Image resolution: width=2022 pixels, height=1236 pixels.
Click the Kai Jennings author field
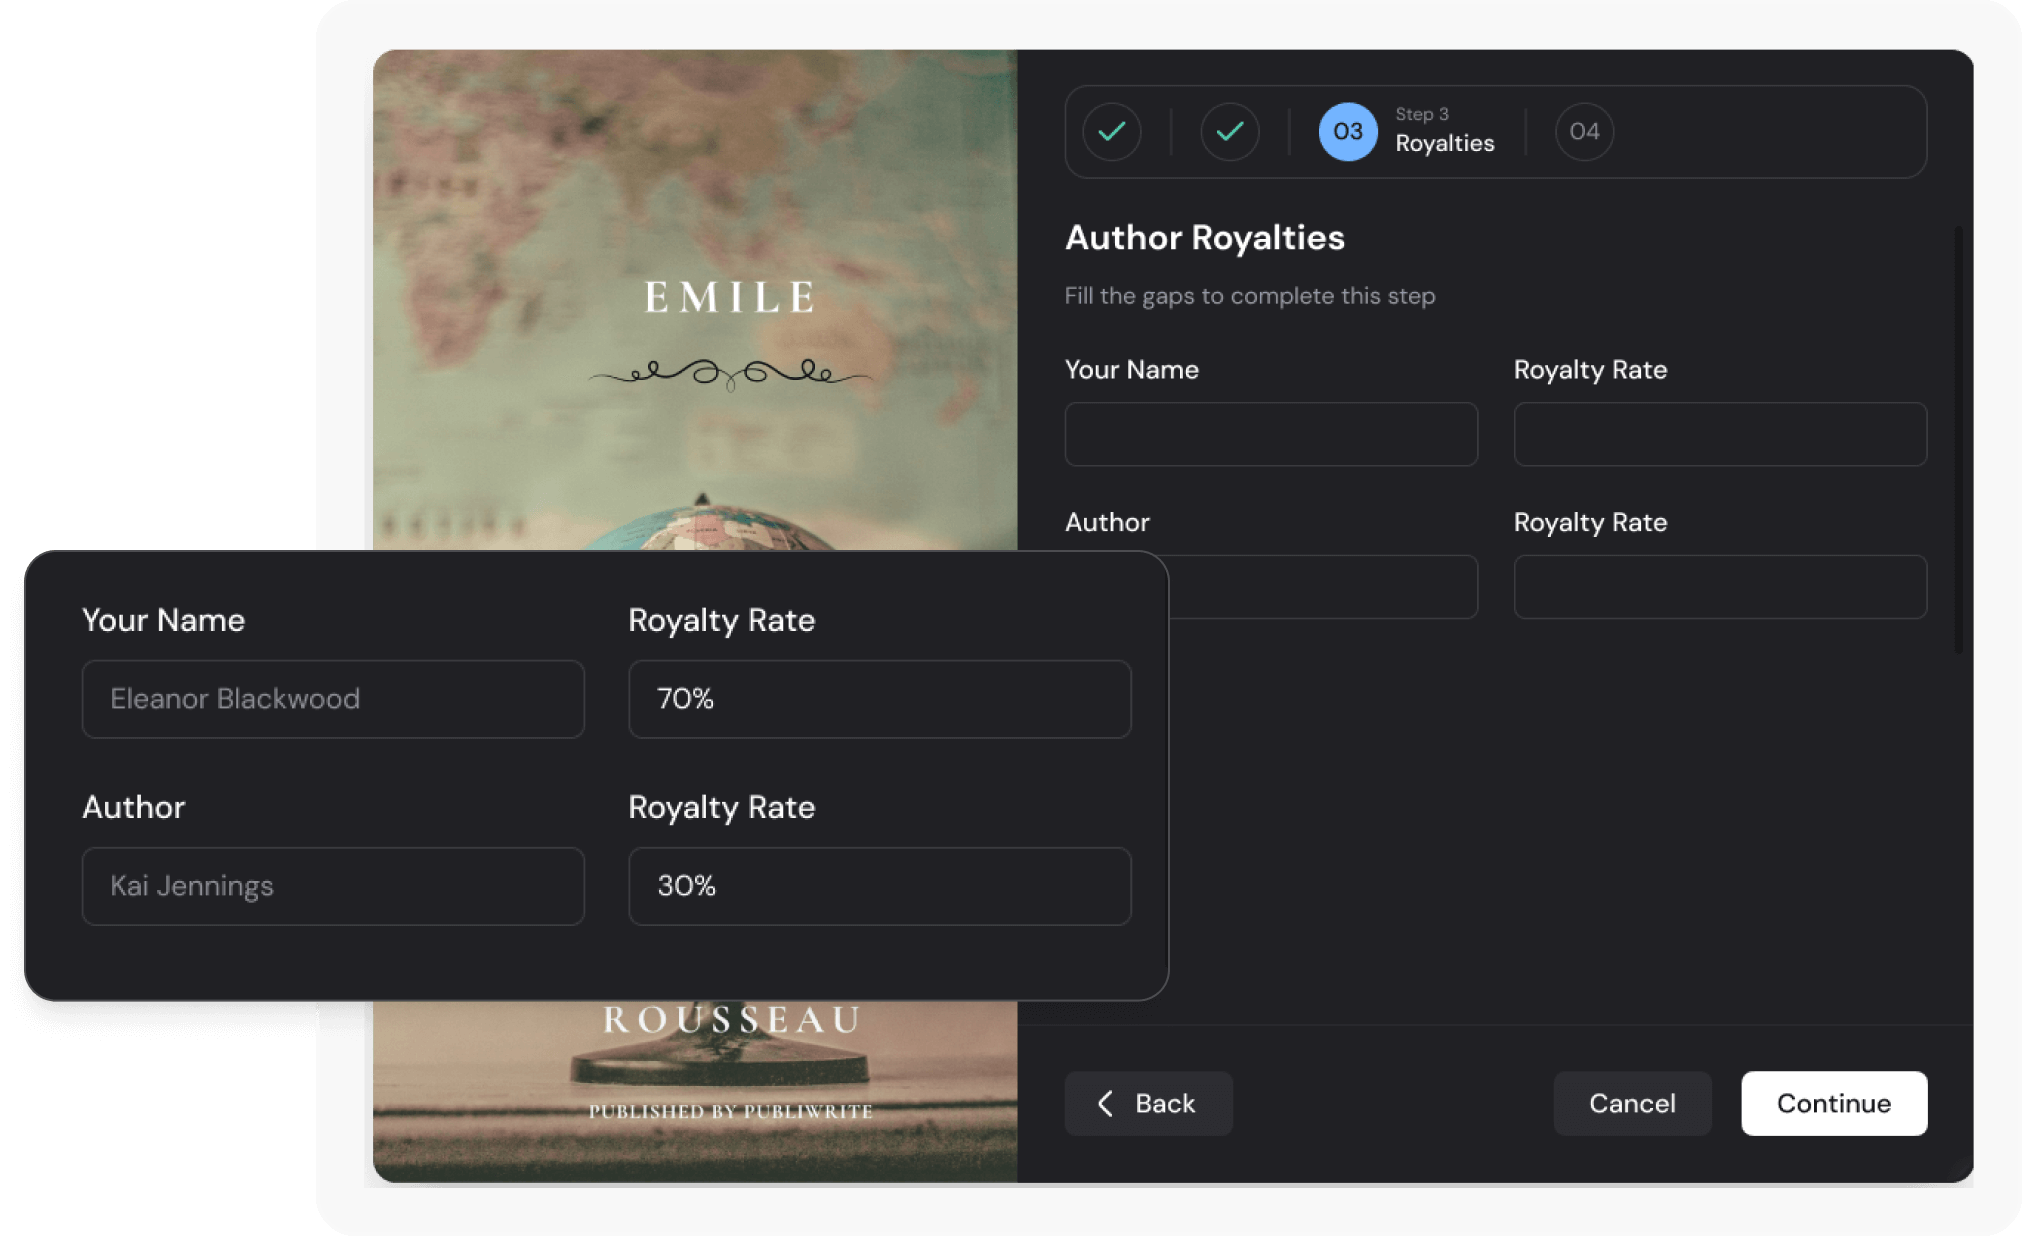pos(333,886)
